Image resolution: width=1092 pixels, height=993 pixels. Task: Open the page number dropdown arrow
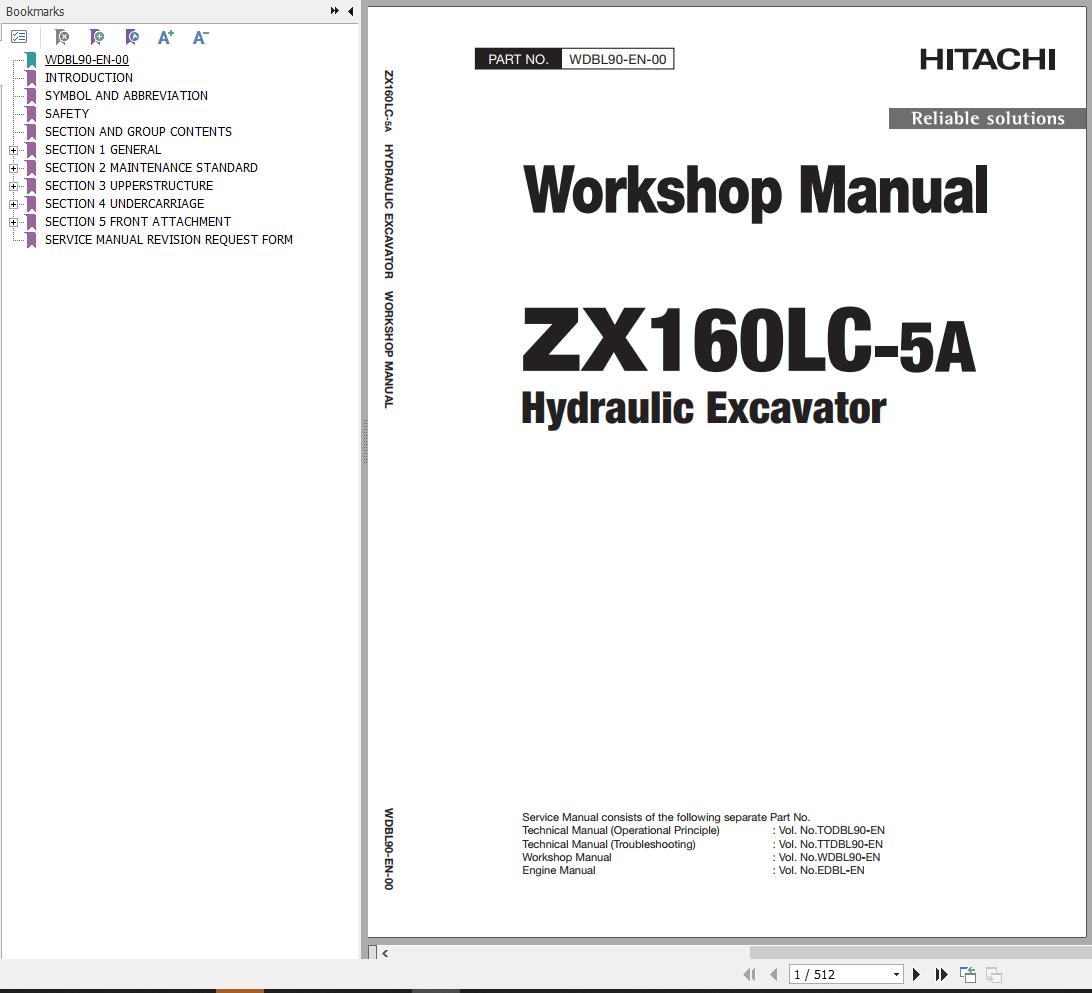coord(896,974)
